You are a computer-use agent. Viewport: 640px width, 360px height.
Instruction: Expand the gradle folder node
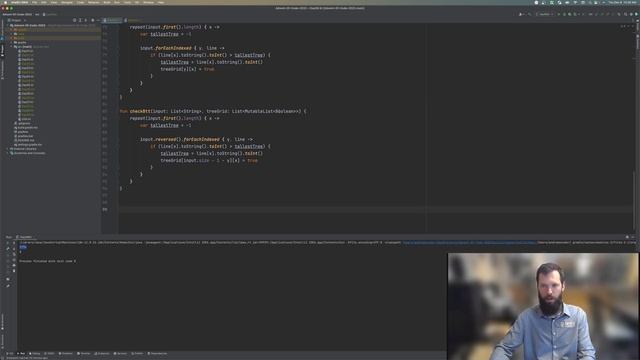(12, 42)
